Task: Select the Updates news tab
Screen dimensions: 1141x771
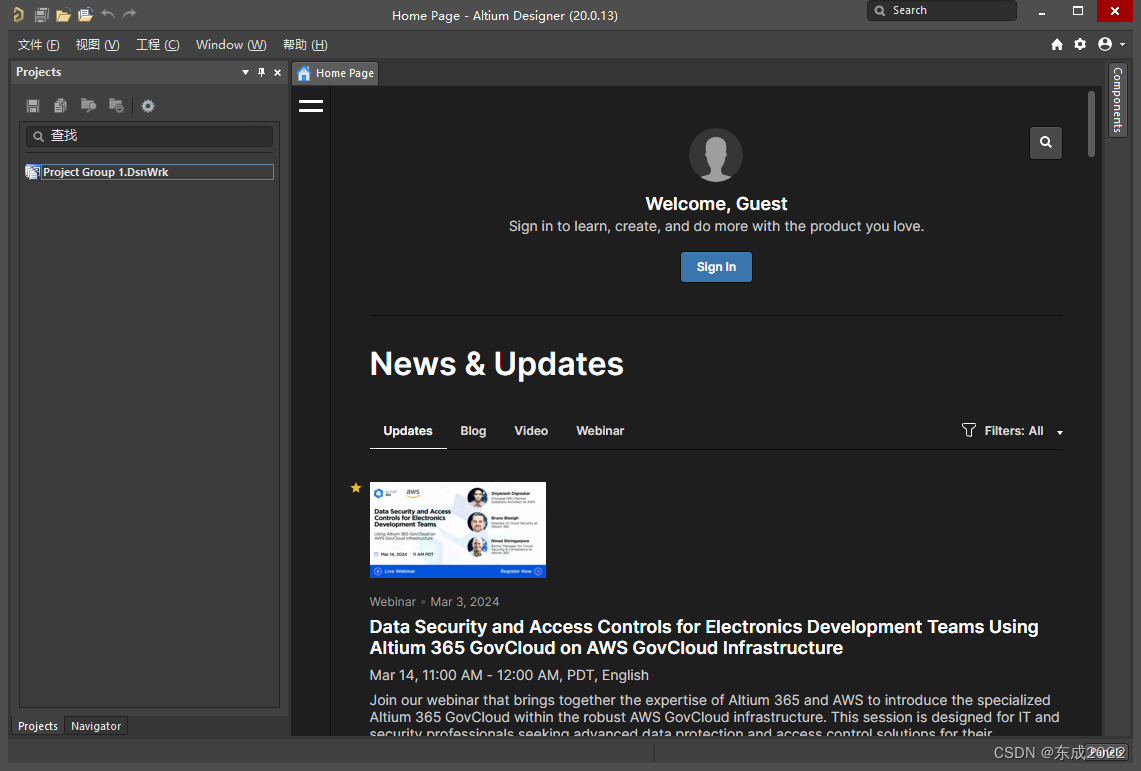Action: click(408, 431)
